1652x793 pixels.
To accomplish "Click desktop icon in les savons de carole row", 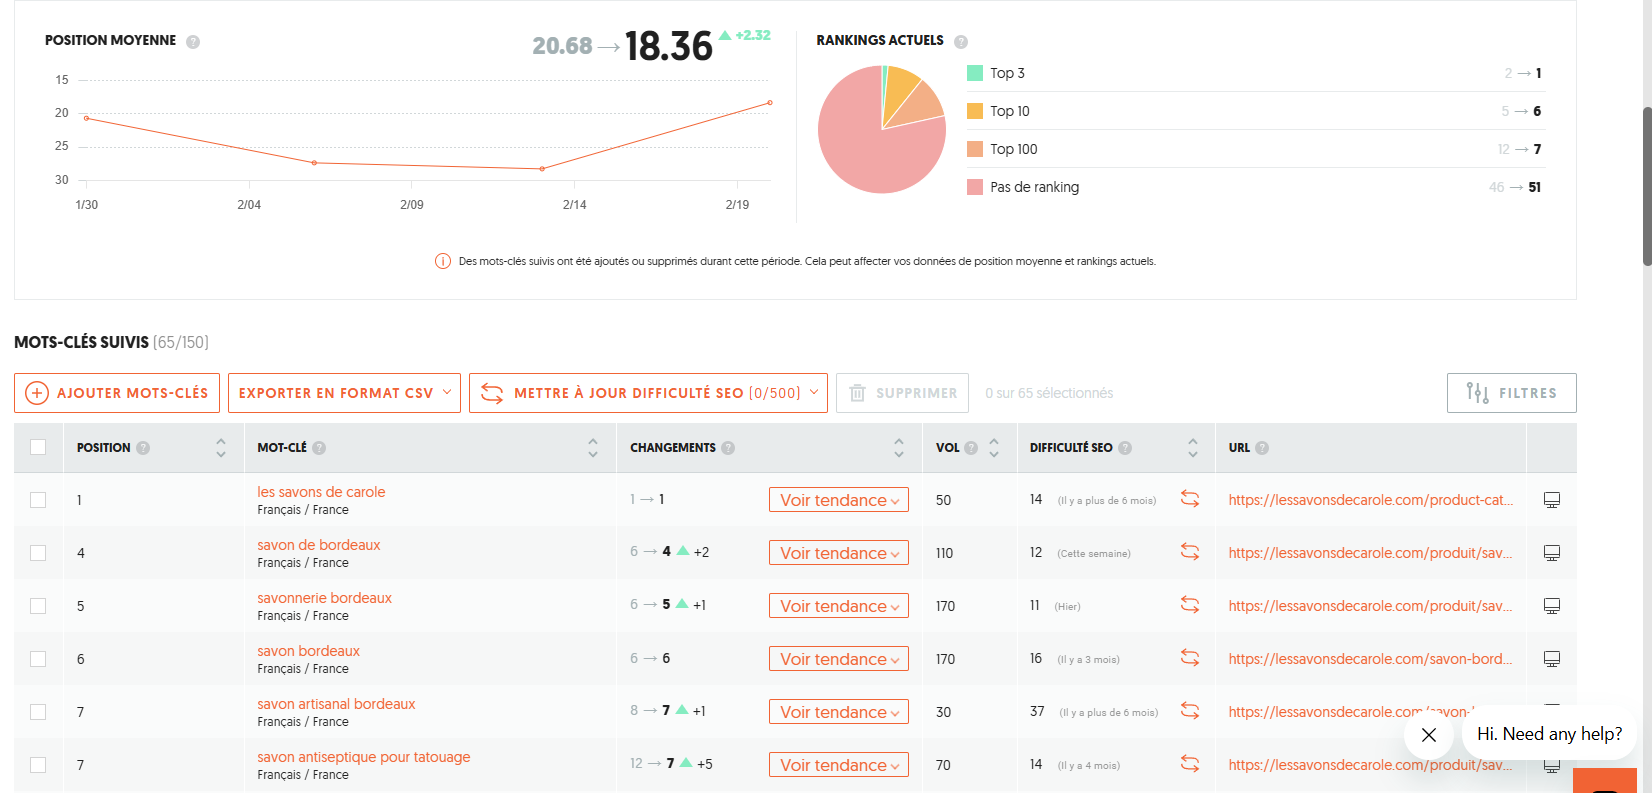I will [x=1552, y=500].
